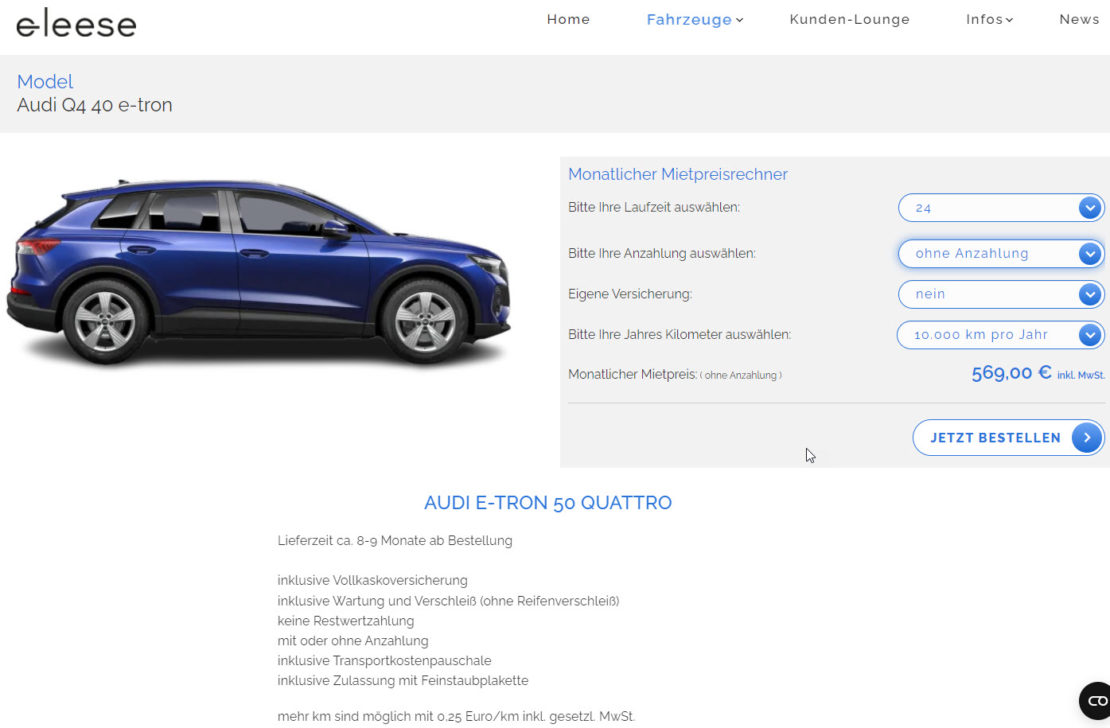Click 'inklusive Vollkaskoversicherung' line
Screen dimensions: 1110x728
(x=372, y=580)
